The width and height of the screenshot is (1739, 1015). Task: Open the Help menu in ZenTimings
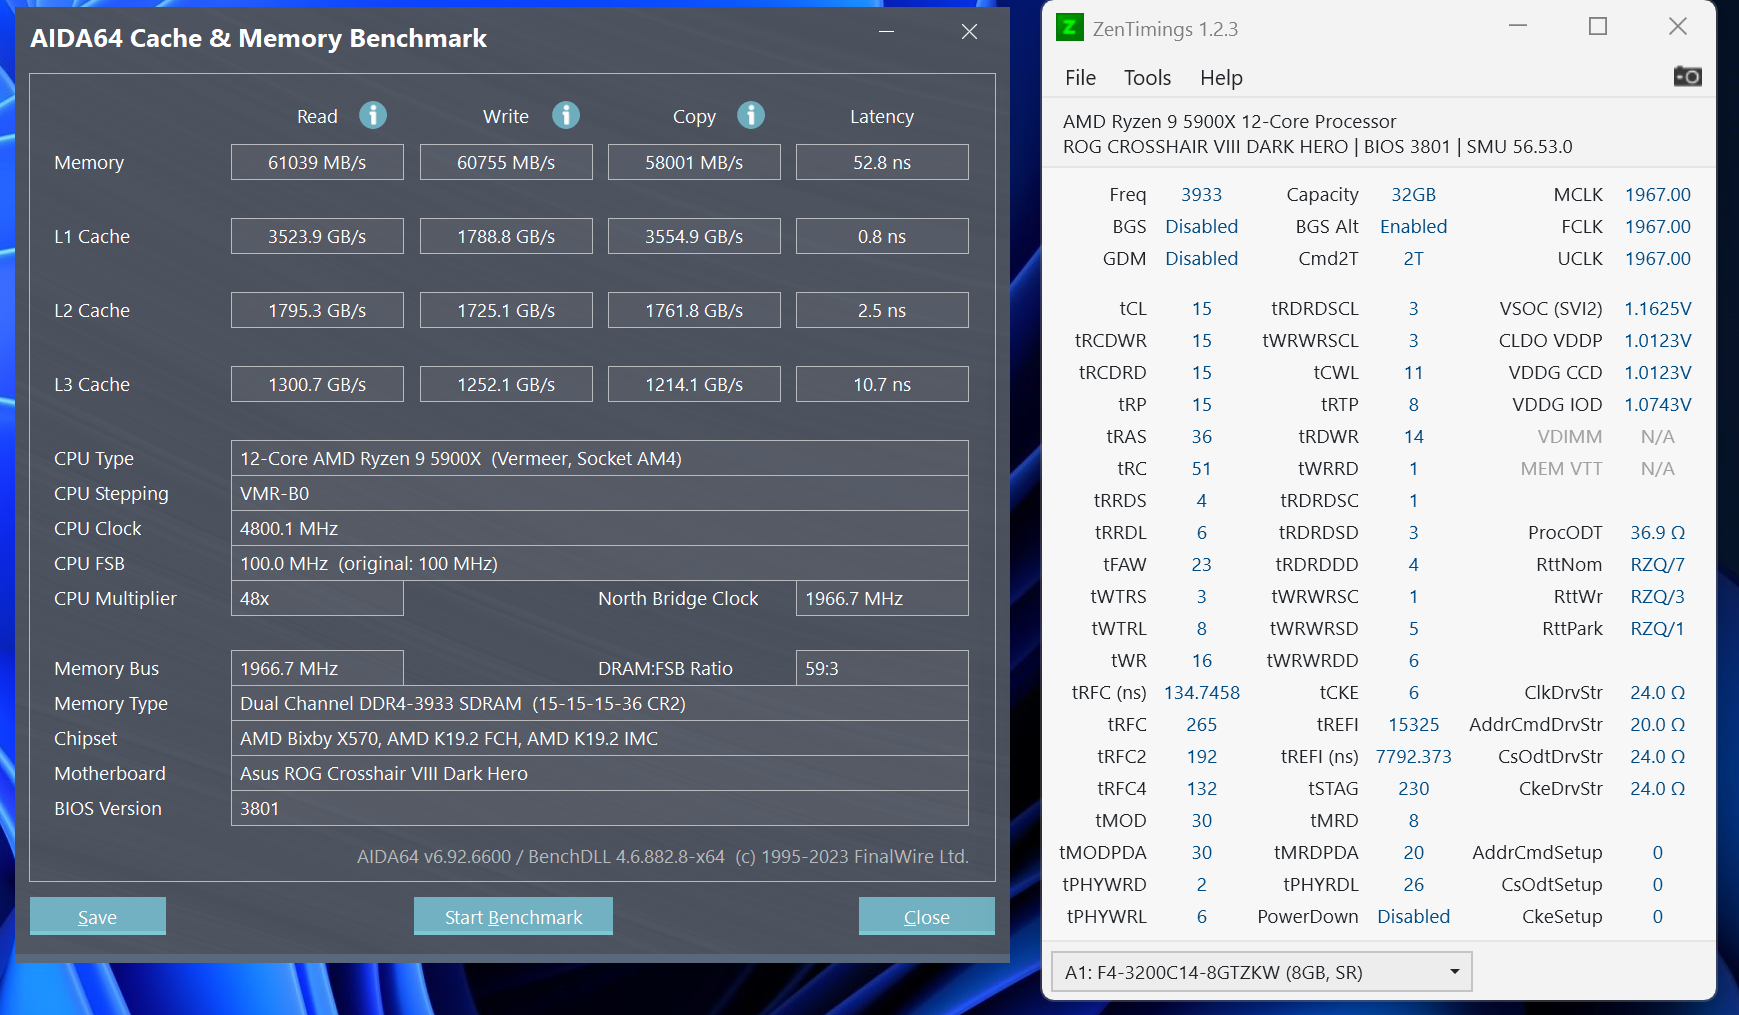[x=1221, y=78]
